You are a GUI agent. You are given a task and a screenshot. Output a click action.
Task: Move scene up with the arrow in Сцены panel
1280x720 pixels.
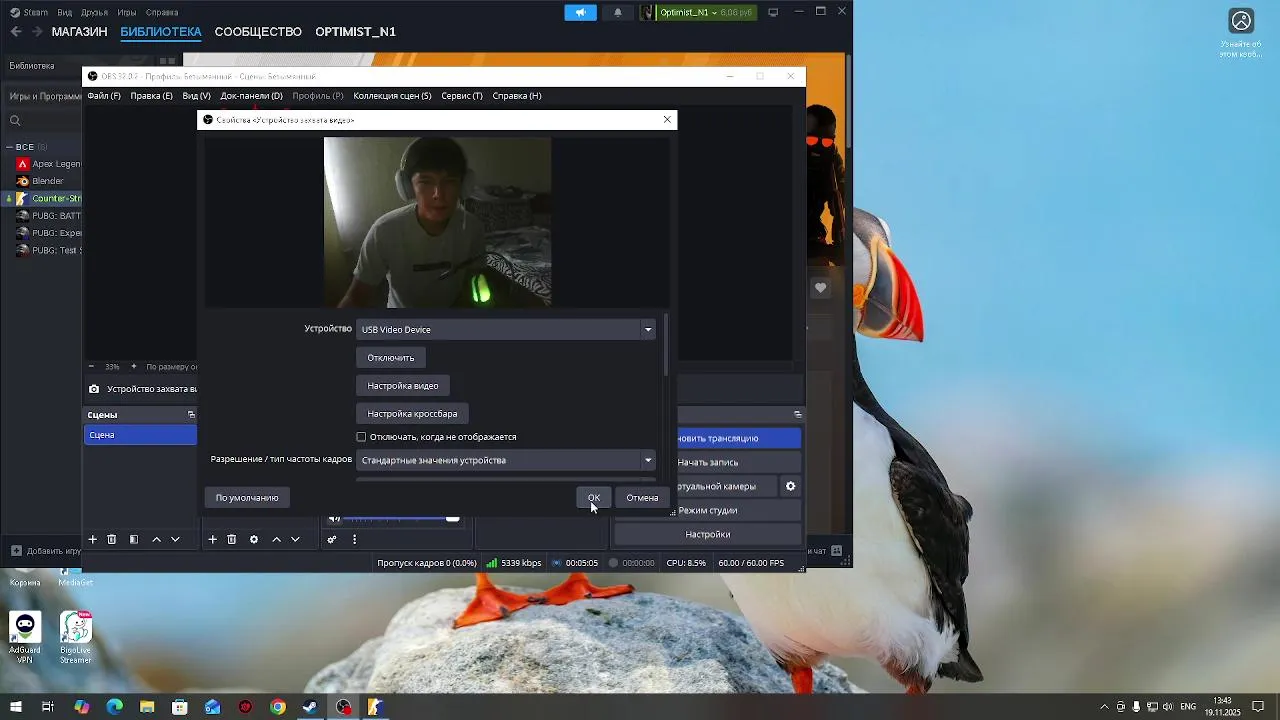(x=156, y=539)
